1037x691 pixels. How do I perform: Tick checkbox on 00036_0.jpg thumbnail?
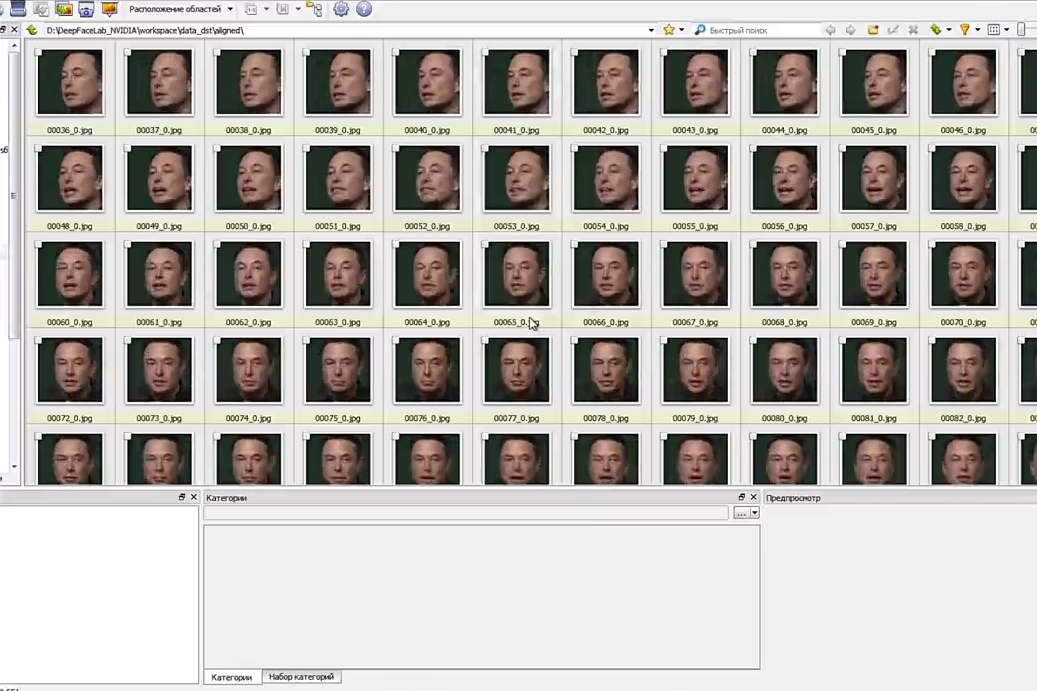(x=38, y=52)
